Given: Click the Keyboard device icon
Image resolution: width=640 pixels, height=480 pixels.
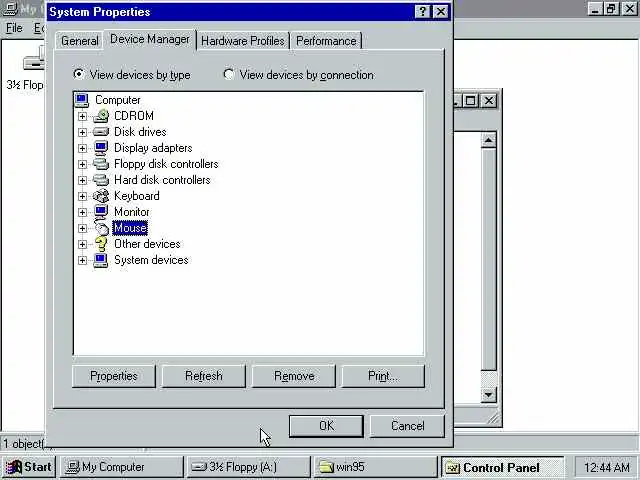Looking at the screenshot, I should (x=101, y=196).
